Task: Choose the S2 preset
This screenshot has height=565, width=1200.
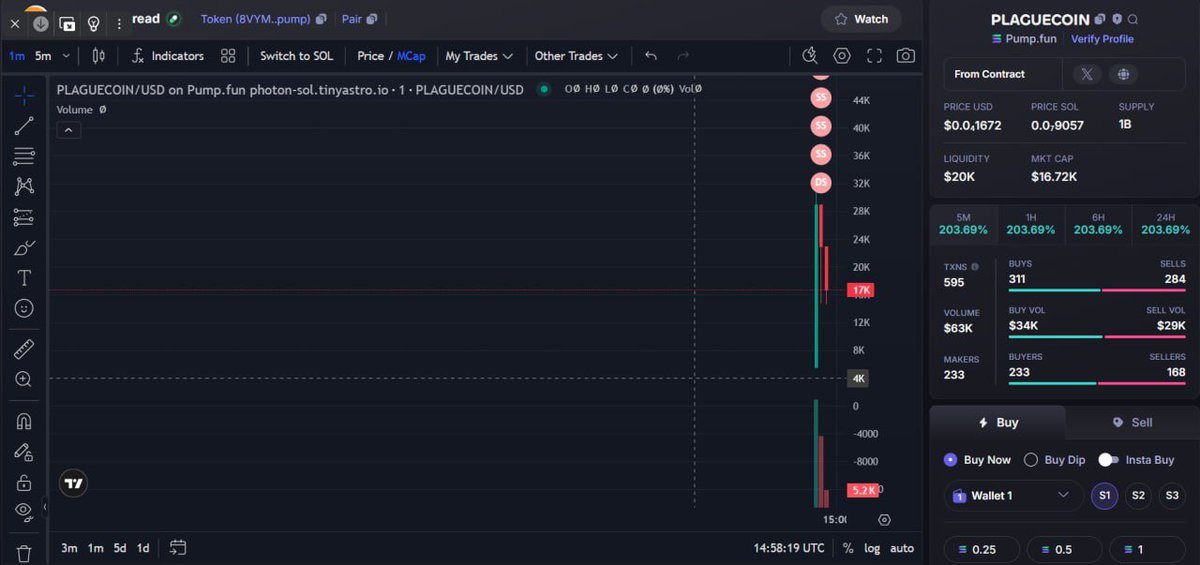Action: coord(1138,495)
